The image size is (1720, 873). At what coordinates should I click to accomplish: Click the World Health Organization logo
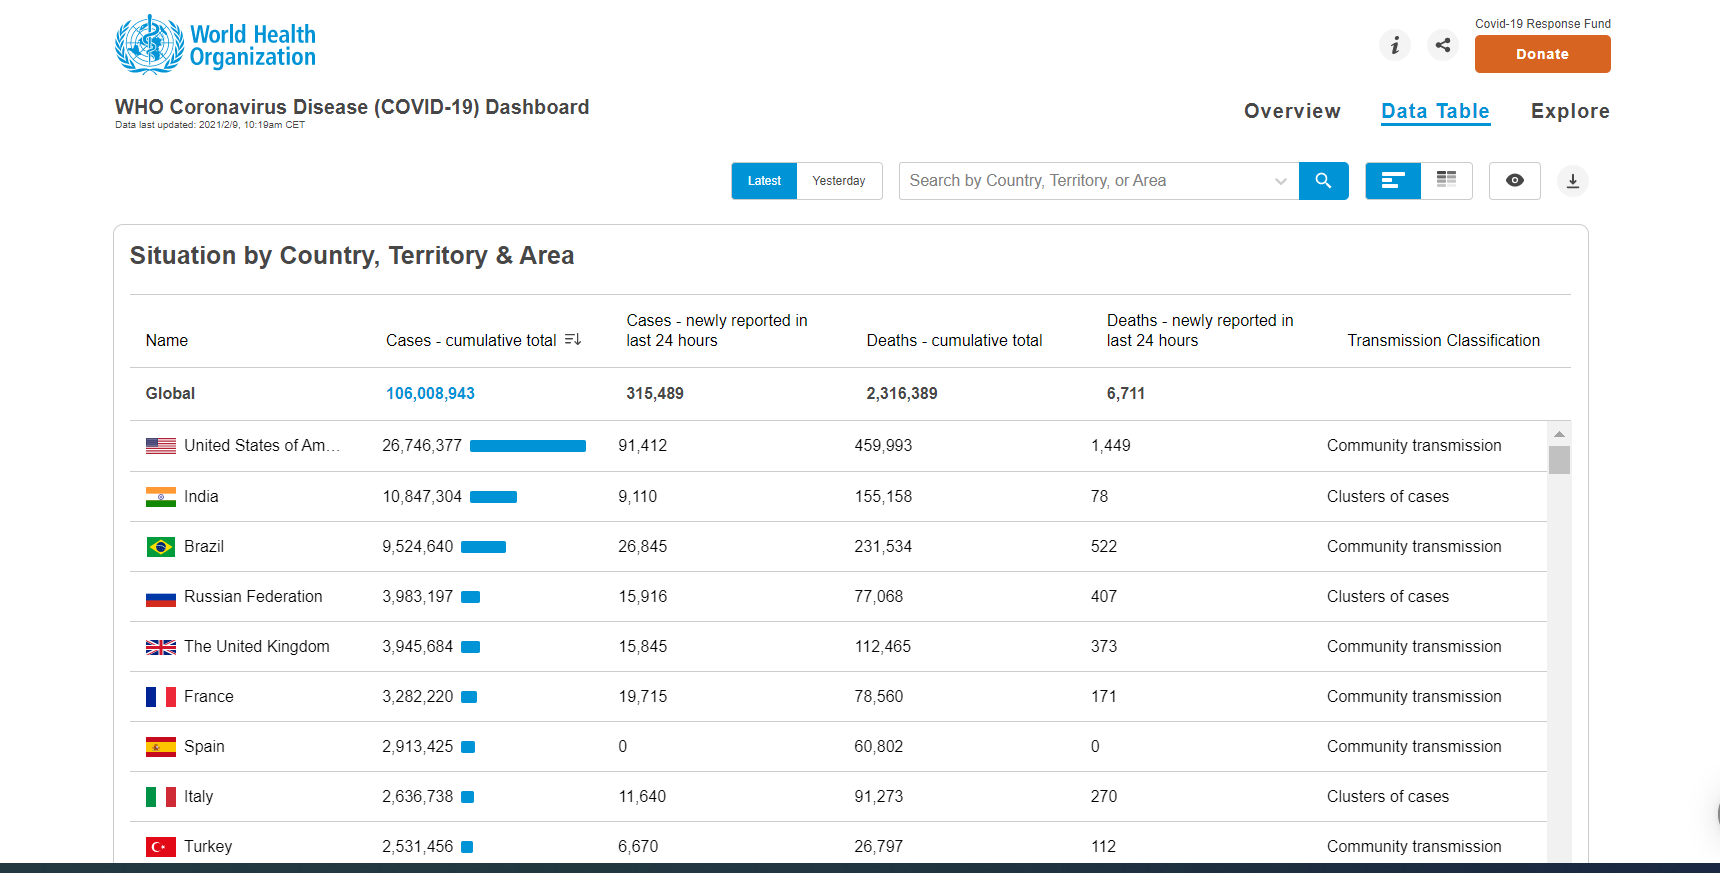click(215, 45)
